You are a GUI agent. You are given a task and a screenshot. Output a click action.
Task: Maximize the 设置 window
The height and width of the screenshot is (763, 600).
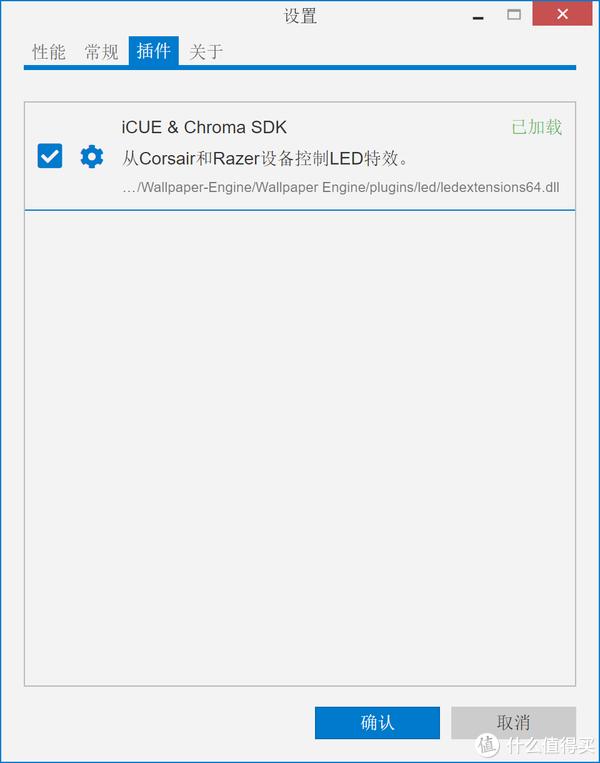pos(514,15)
